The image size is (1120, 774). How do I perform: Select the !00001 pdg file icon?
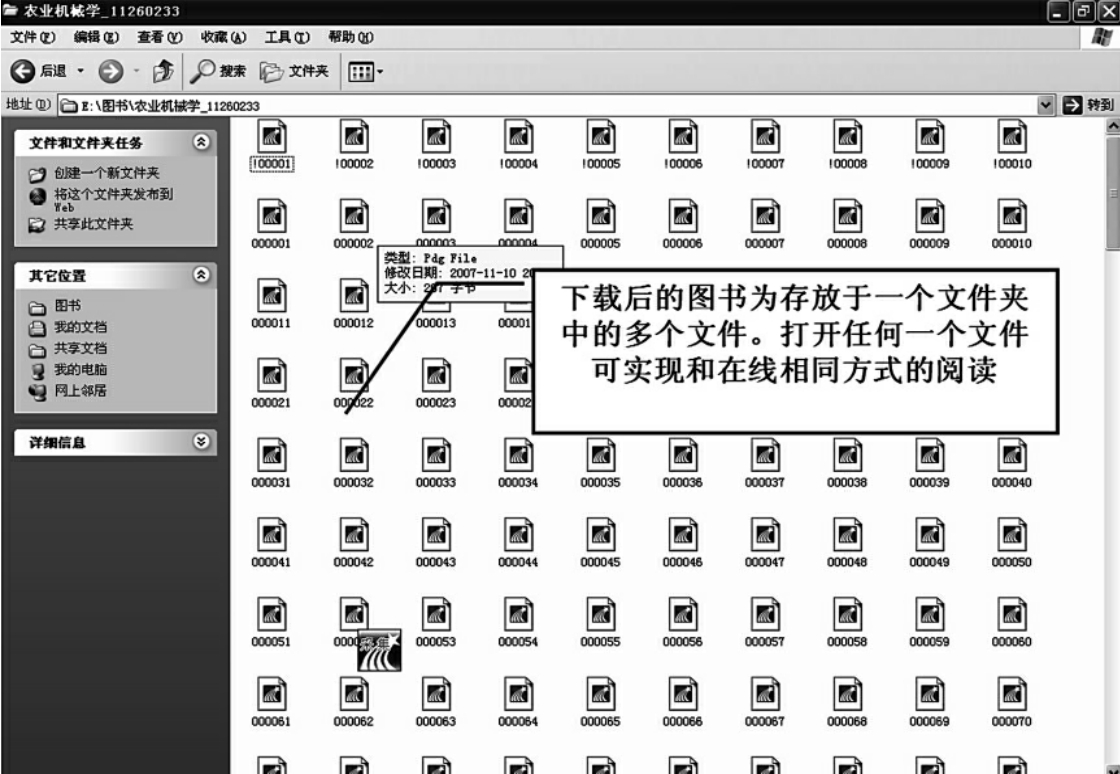pos(271,136)
